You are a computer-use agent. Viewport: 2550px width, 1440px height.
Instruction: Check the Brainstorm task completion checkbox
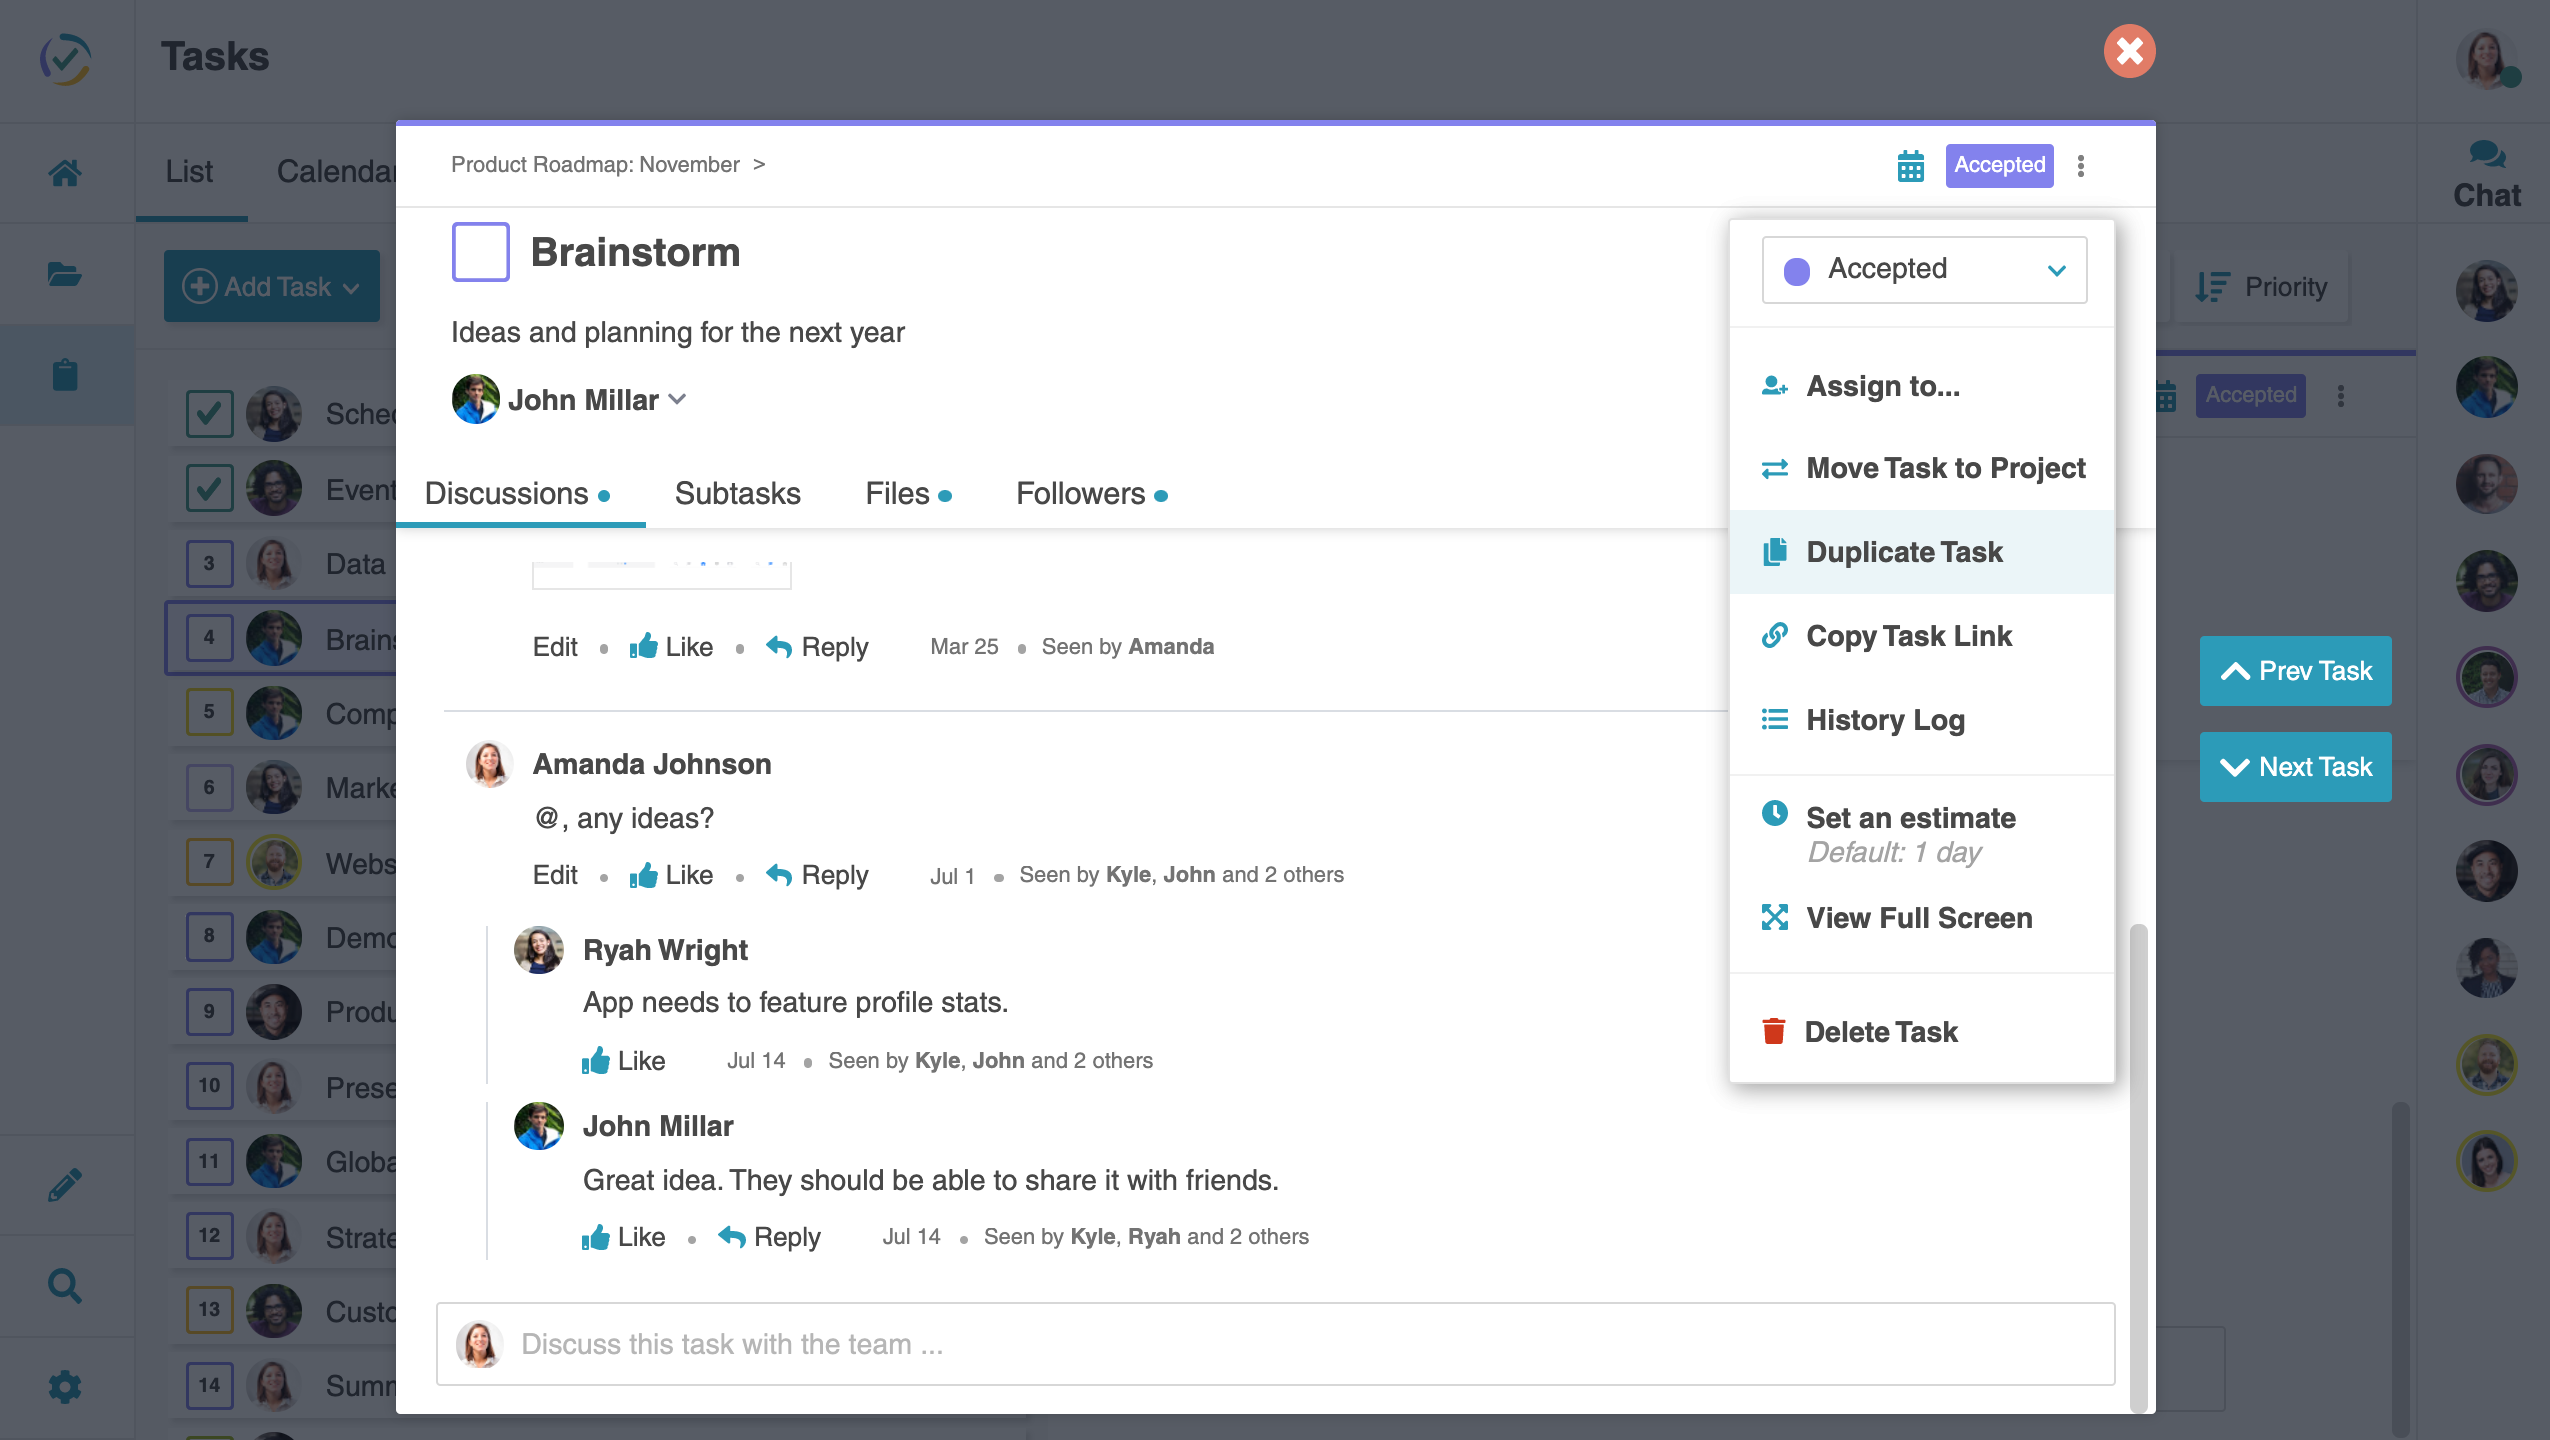480,252
